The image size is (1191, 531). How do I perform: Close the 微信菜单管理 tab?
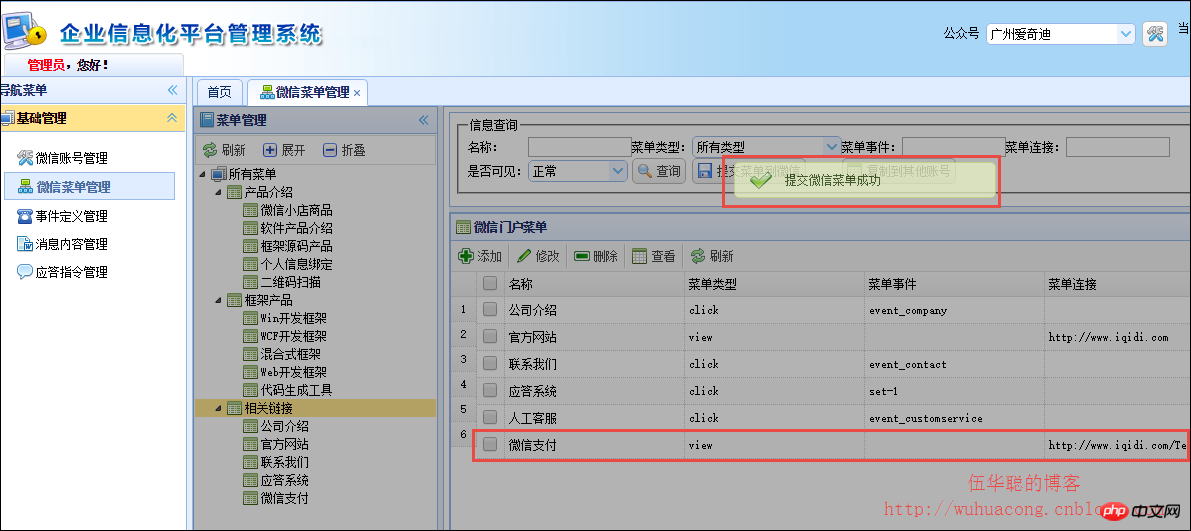[357, 93]
